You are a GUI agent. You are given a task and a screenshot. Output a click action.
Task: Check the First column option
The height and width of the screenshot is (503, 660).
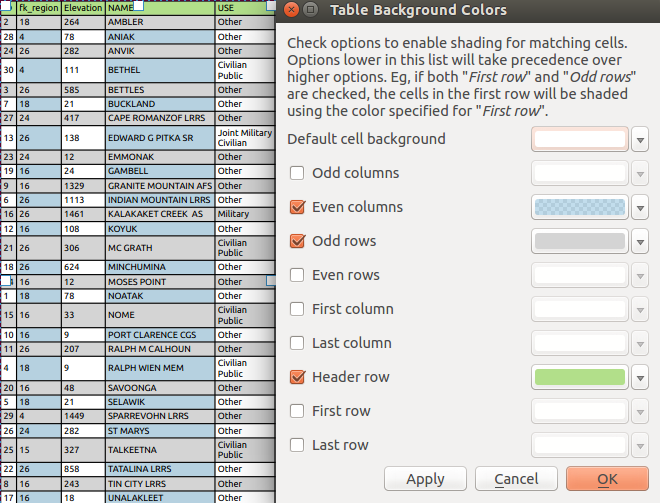(x=297, y=309)
